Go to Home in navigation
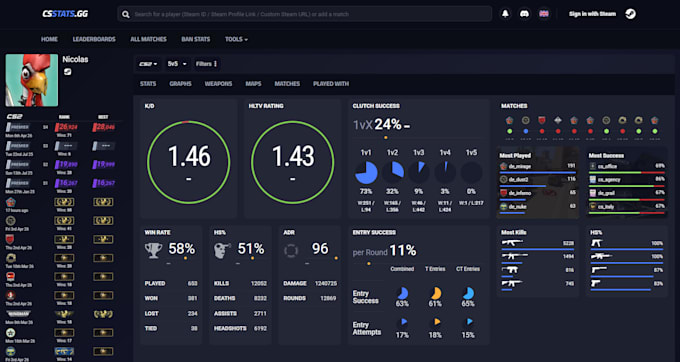The image size is (680, 362). click(49, 39)
